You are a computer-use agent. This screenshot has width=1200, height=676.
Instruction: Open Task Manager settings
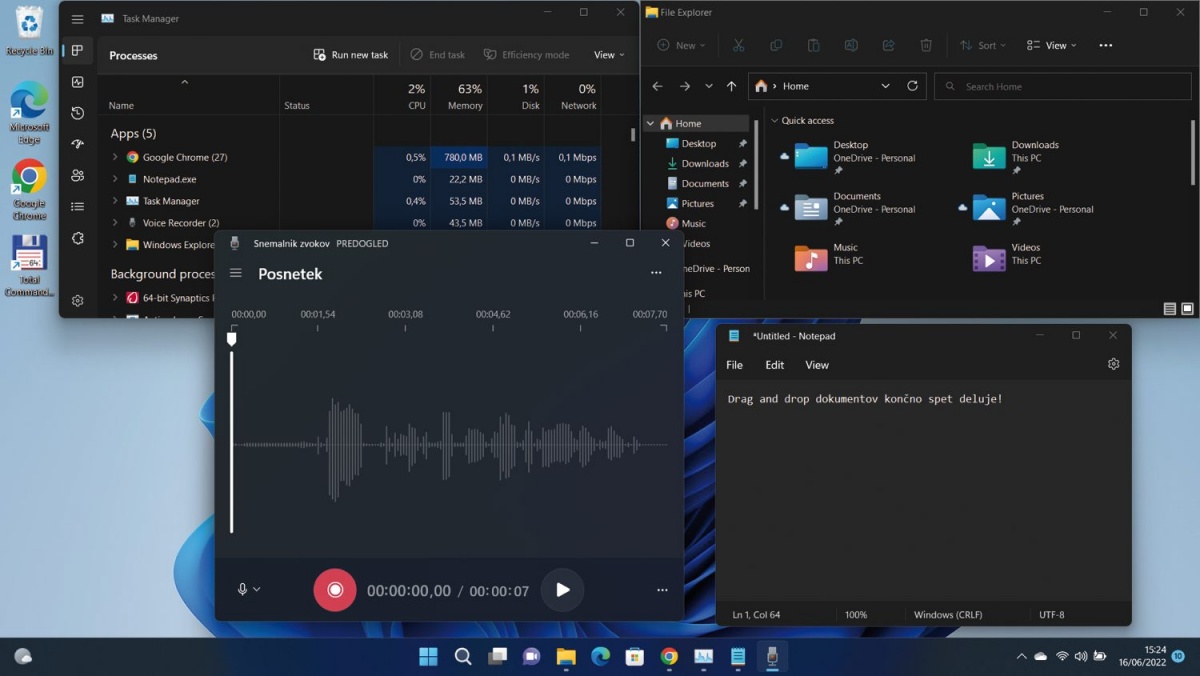click(x=78, y=300)
